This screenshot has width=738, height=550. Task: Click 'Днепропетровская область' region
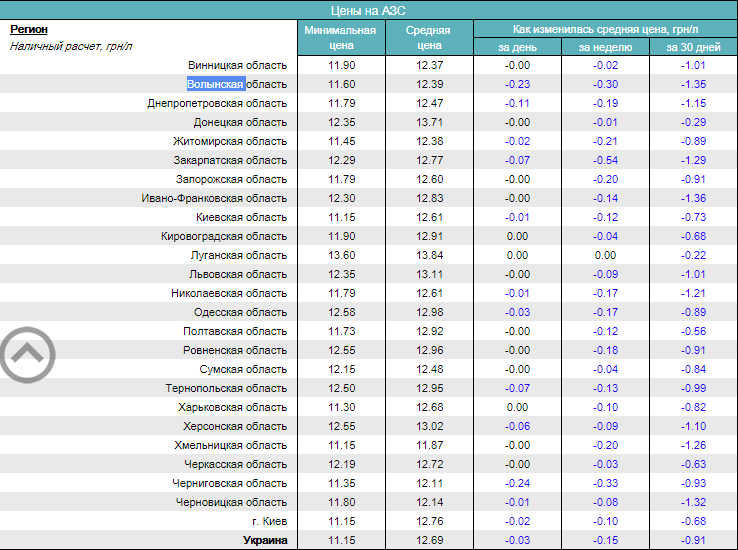pos(217,103)
